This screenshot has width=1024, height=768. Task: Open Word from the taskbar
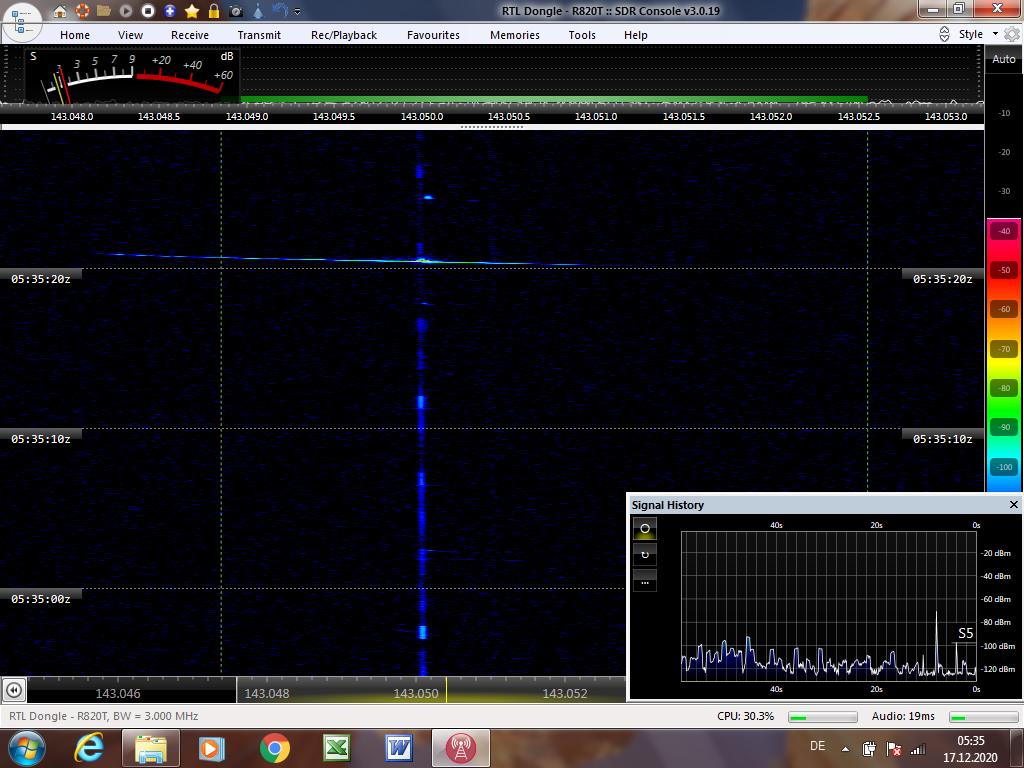[399, 748]
